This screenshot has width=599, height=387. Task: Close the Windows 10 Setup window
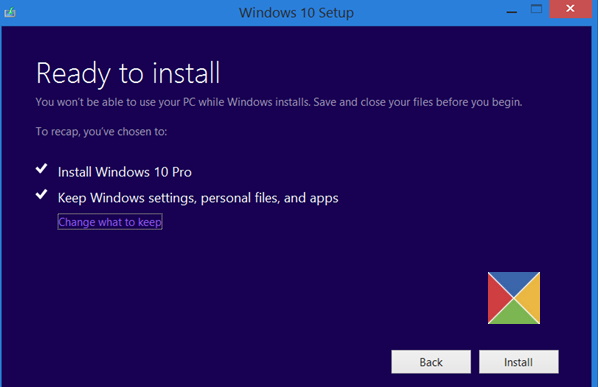click(x=570, y=9)
